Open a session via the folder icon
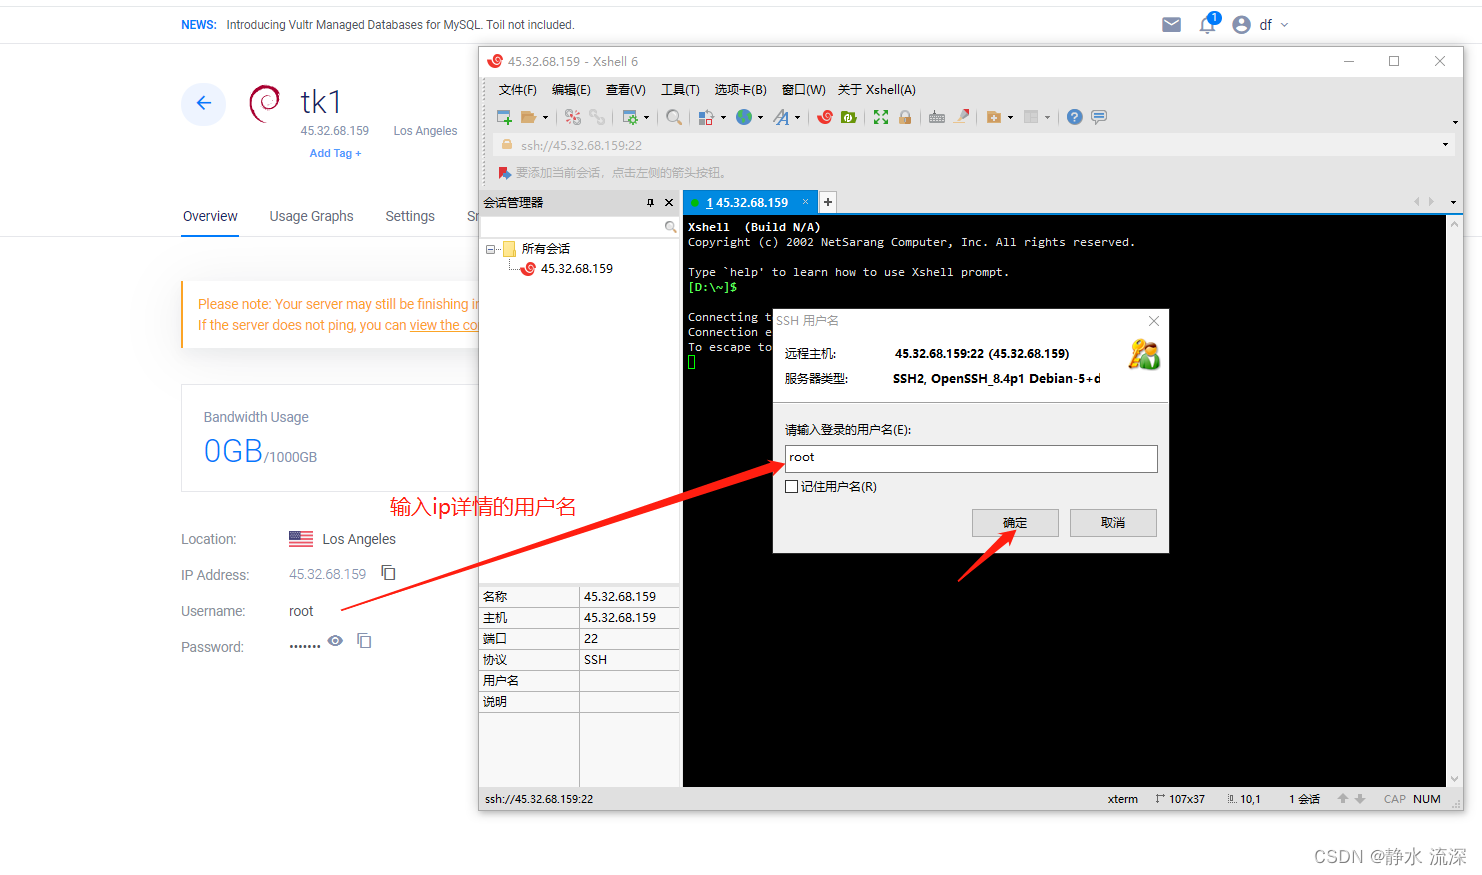This screenshot has height=875, width=1482. [x=528, y=117]
